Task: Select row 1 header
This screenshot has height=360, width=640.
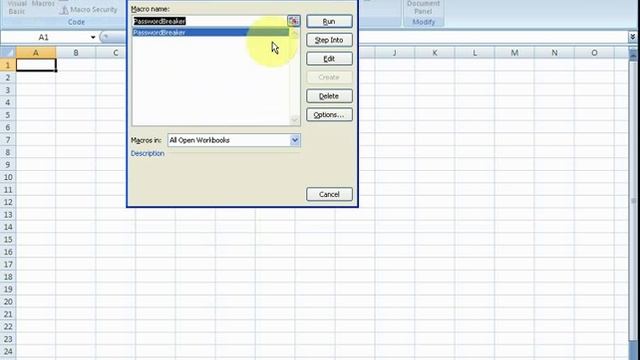Action: coord(8,65)
